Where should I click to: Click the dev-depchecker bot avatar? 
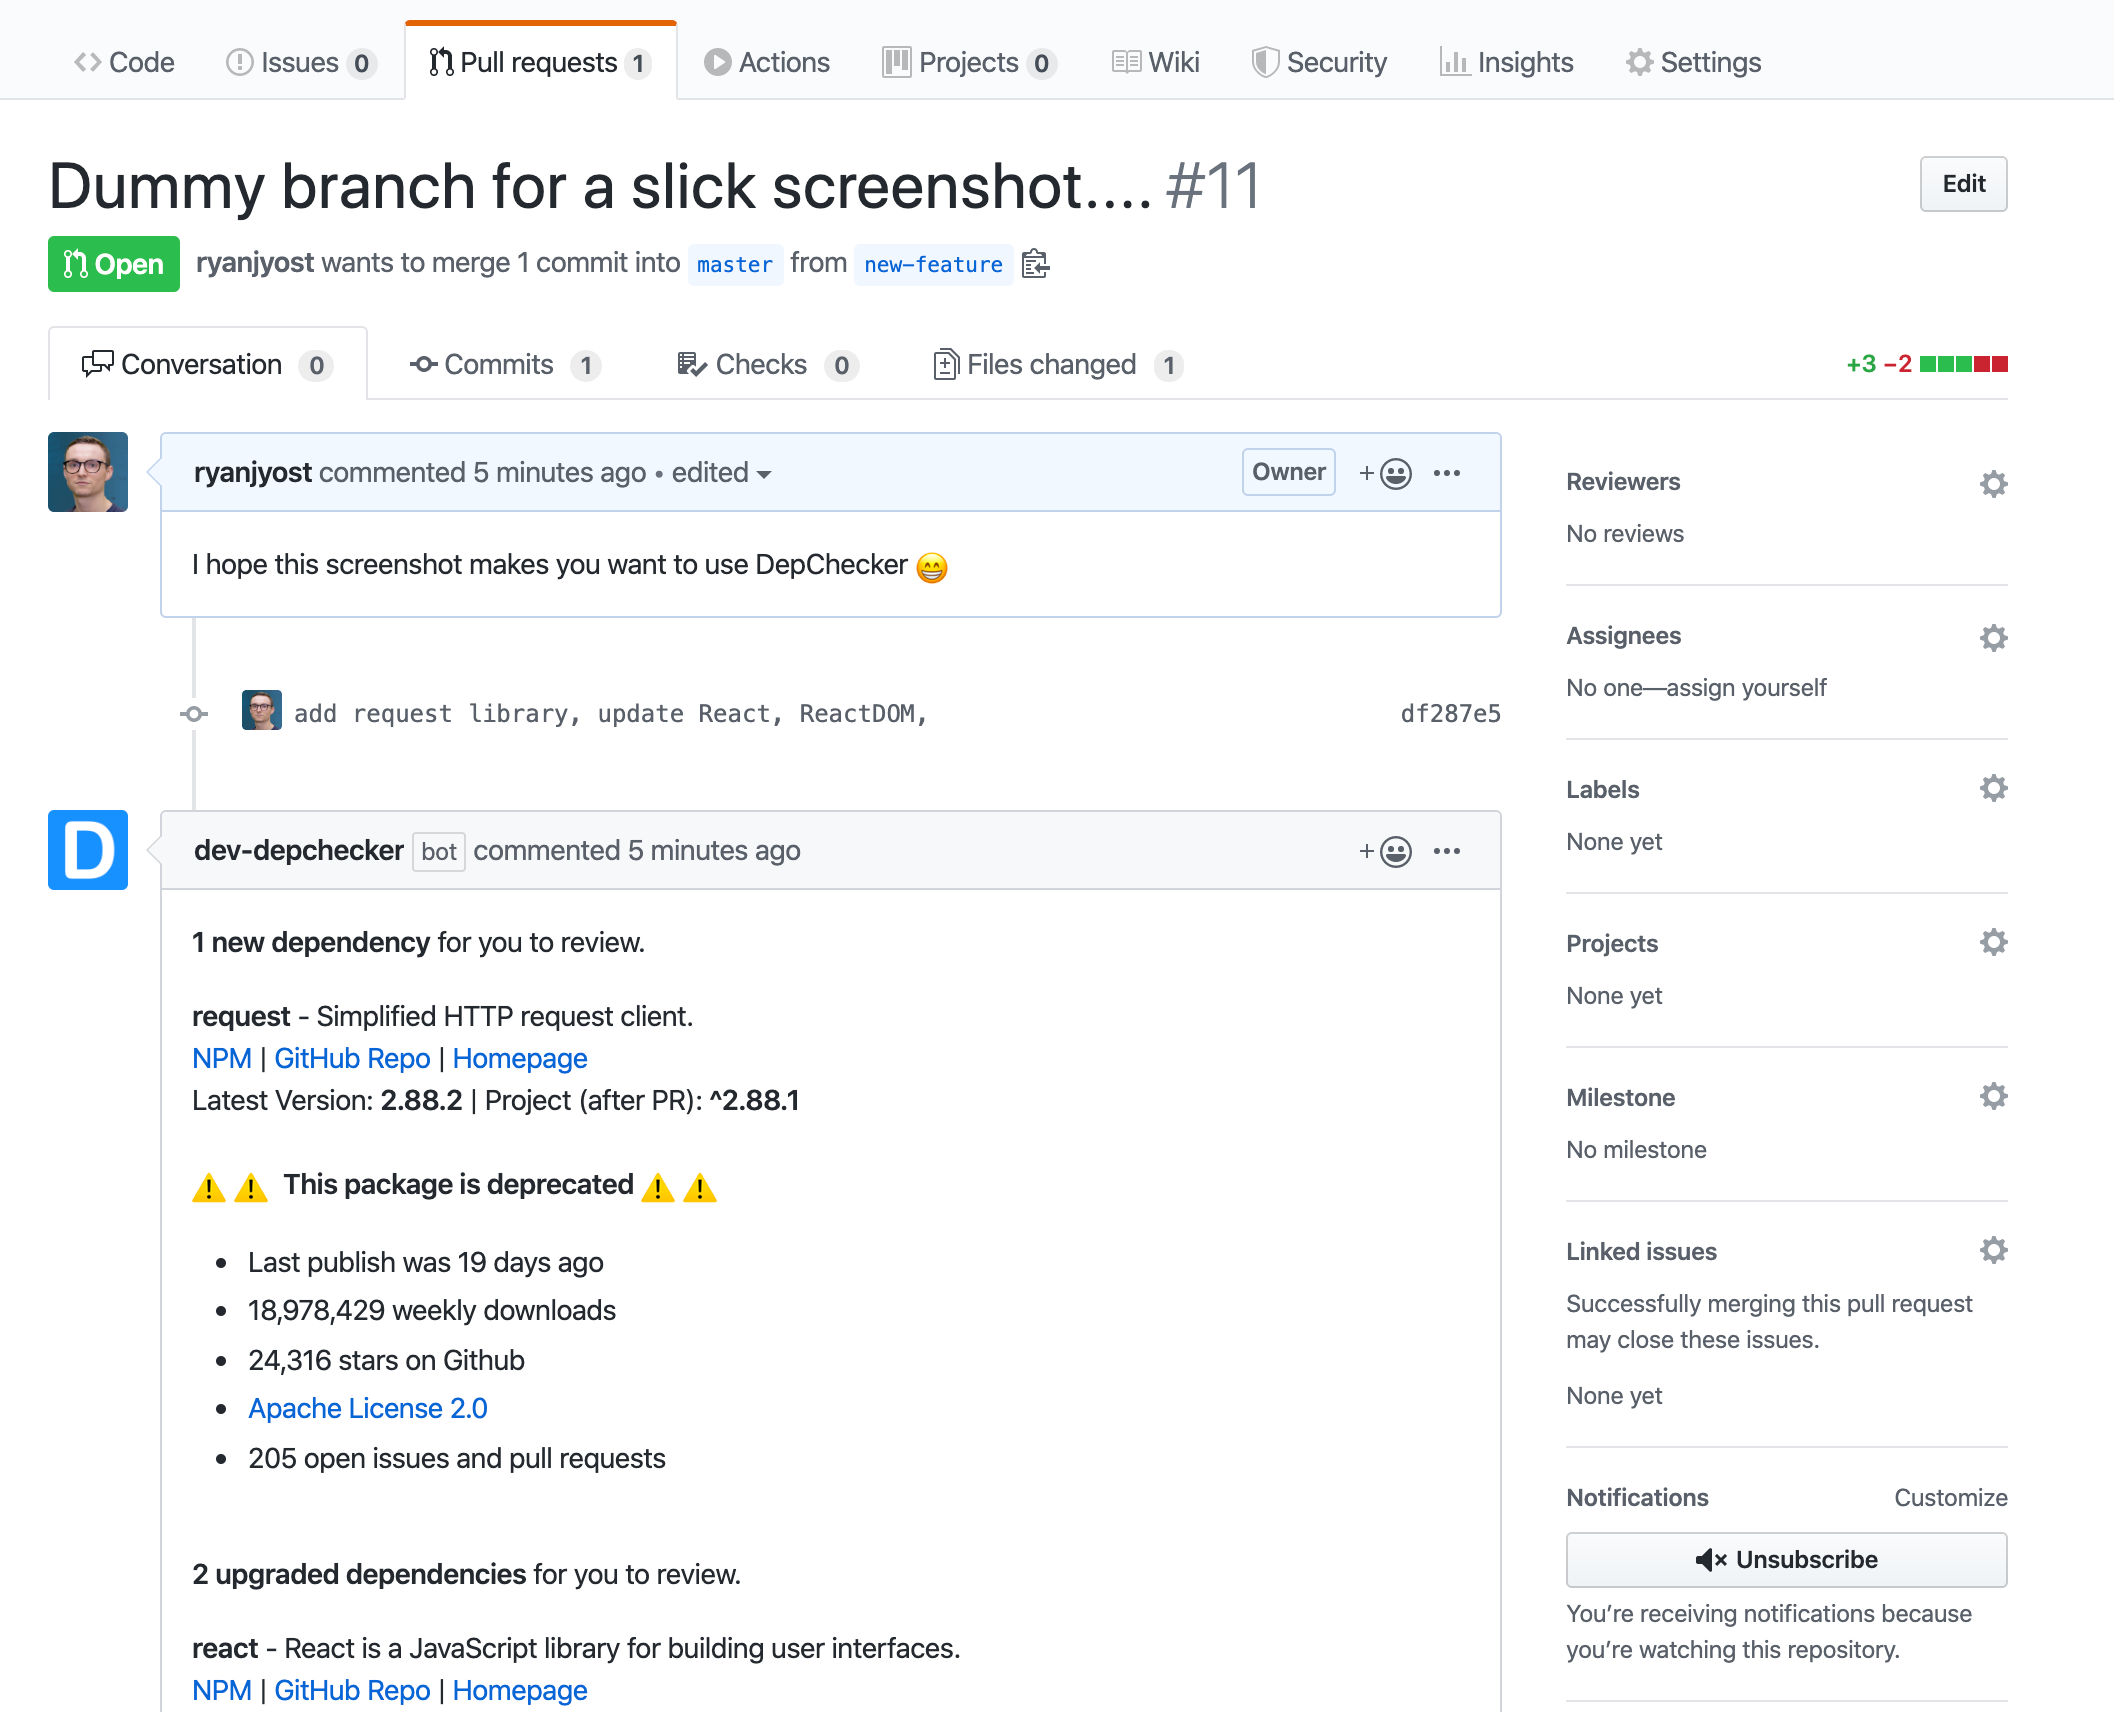tap(88, 850)
